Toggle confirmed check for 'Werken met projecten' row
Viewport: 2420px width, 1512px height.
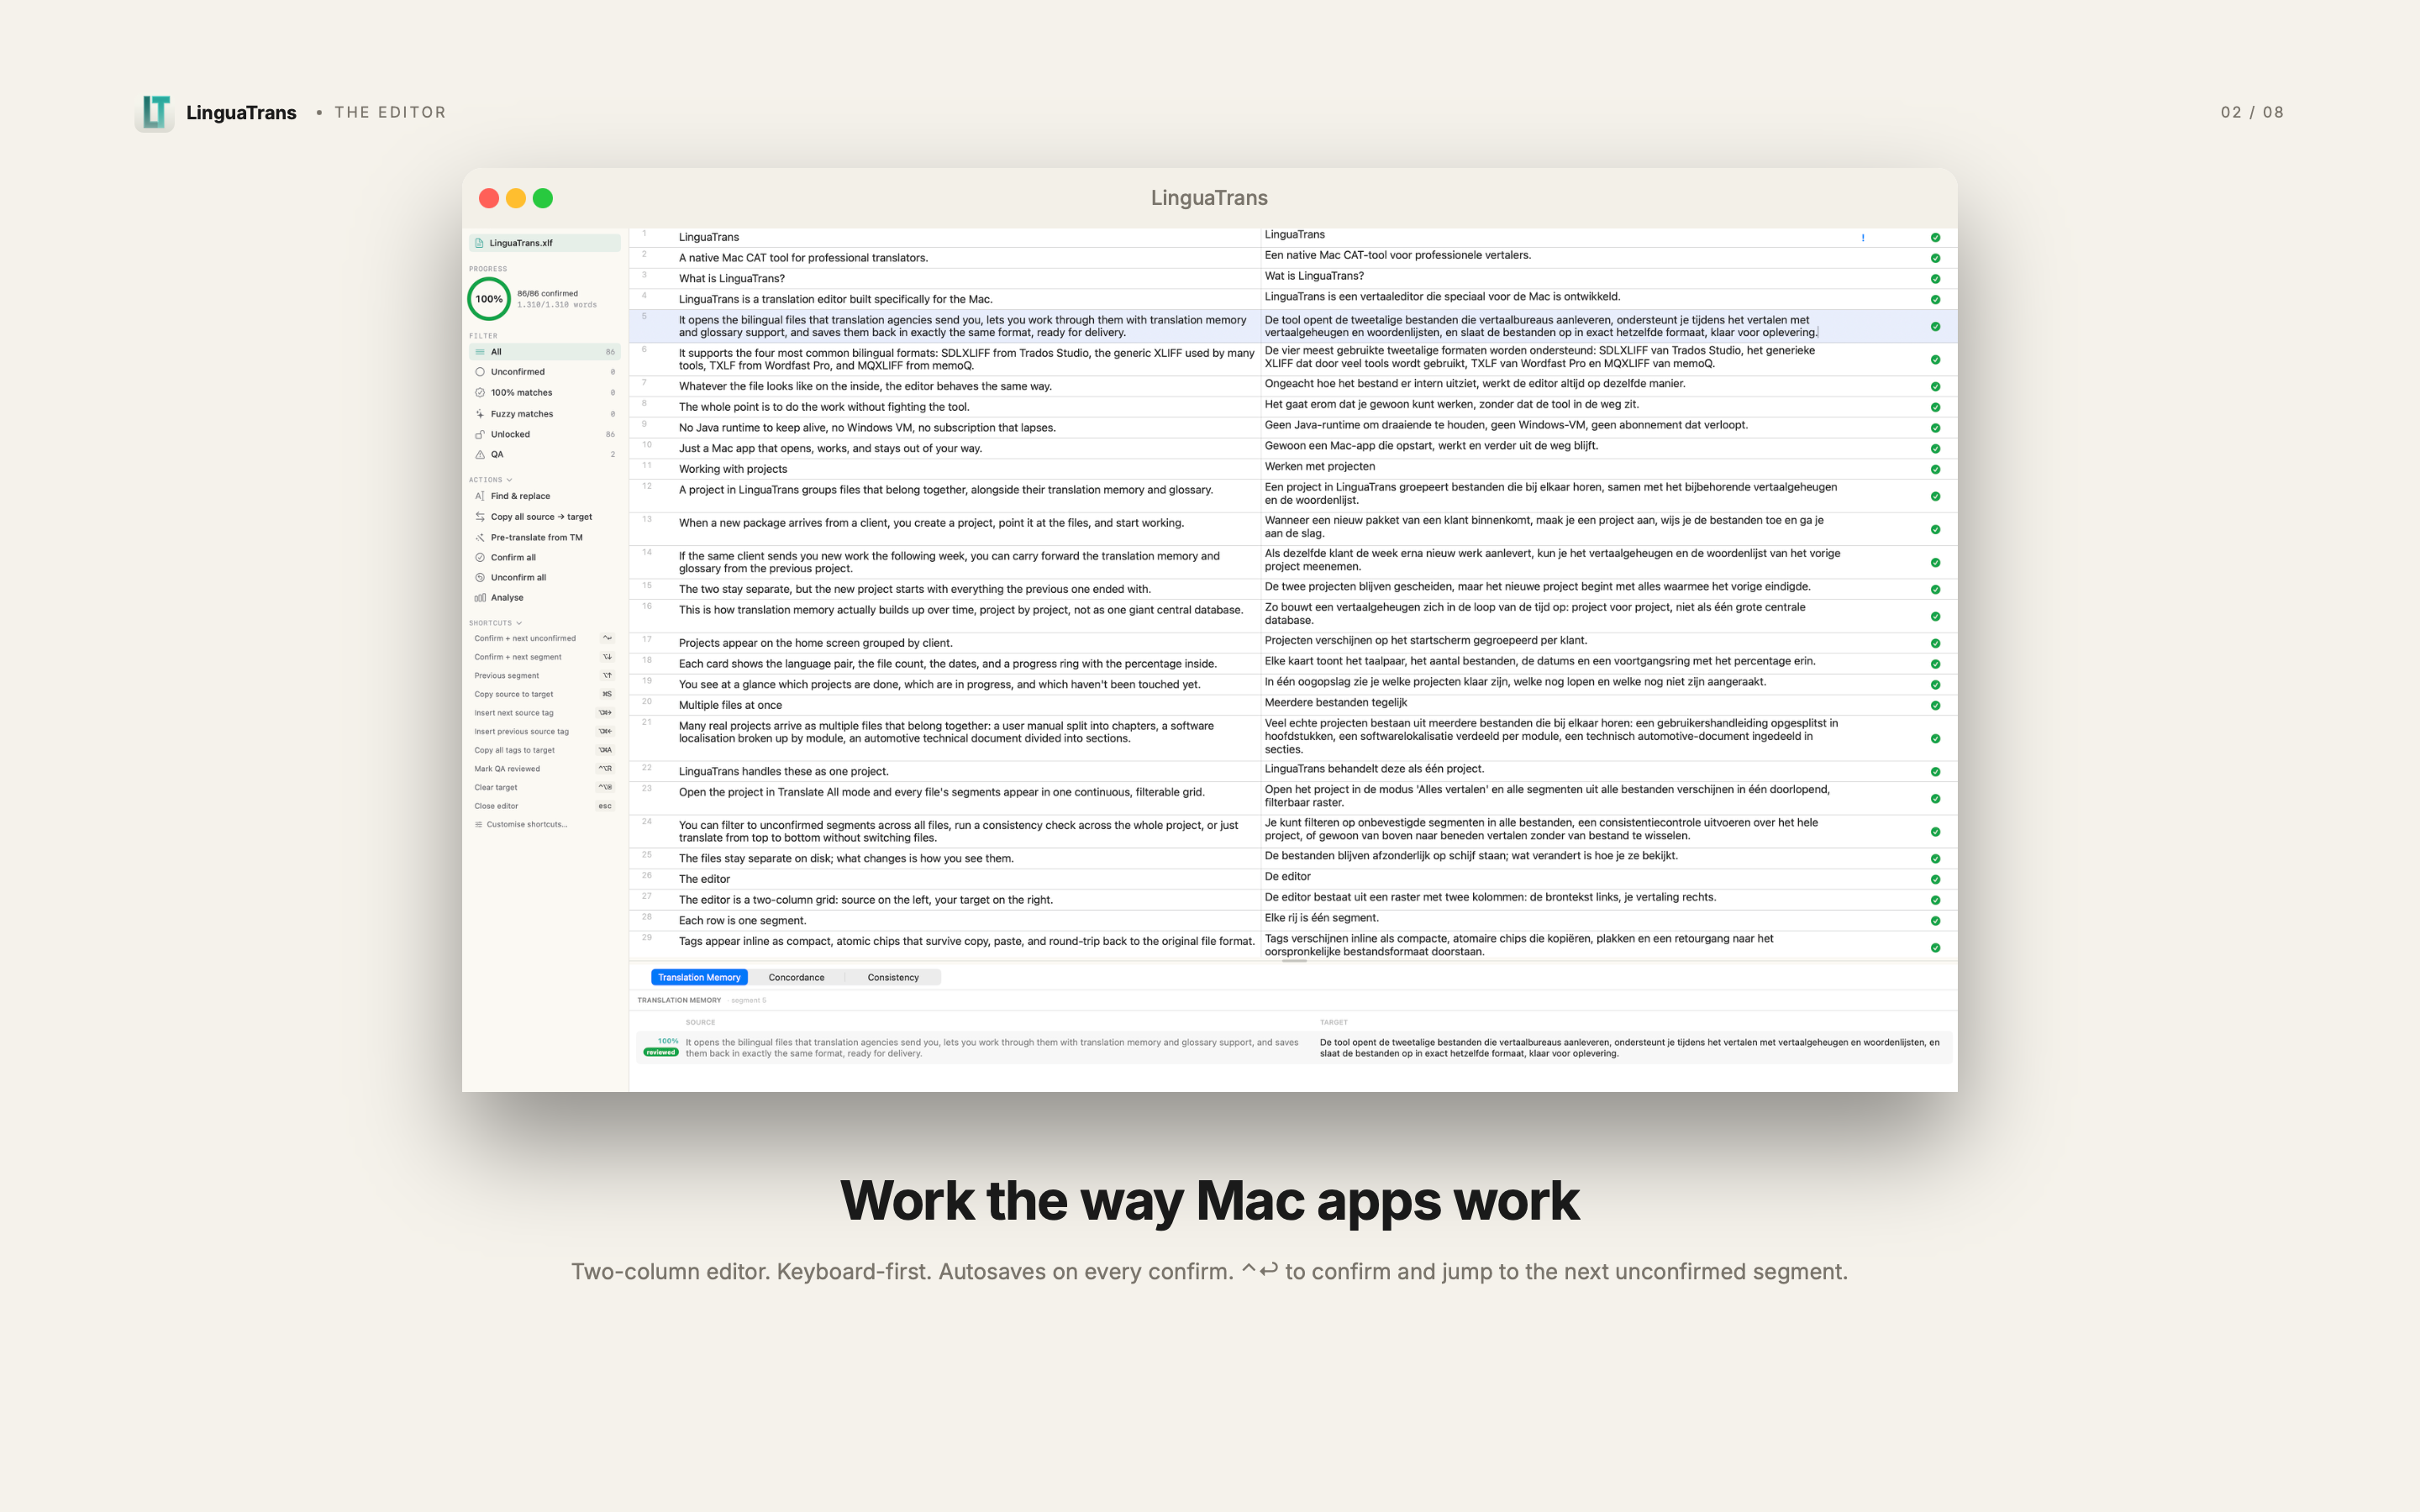tap(1935, 470)
